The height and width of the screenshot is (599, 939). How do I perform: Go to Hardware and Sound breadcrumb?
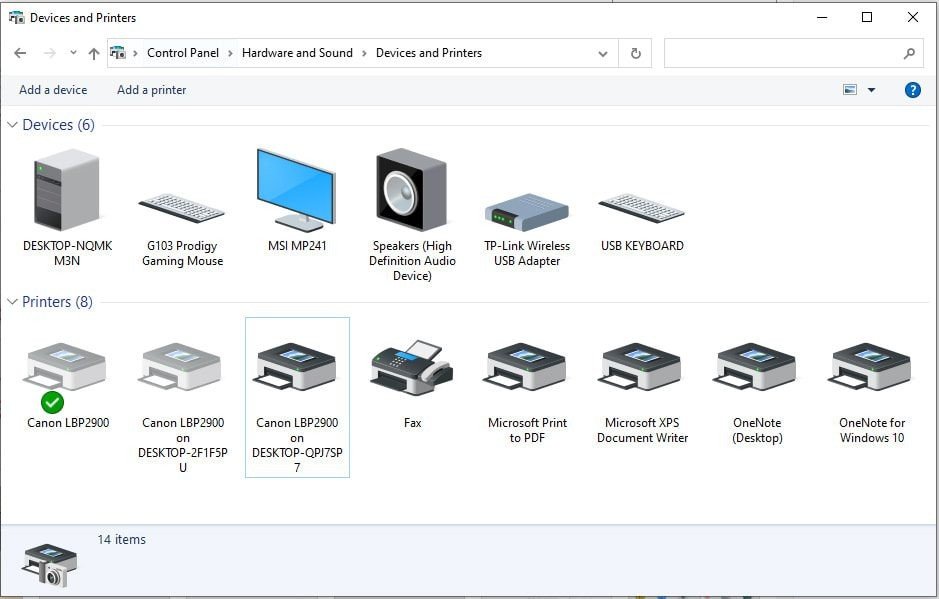(x=297, y=53)
